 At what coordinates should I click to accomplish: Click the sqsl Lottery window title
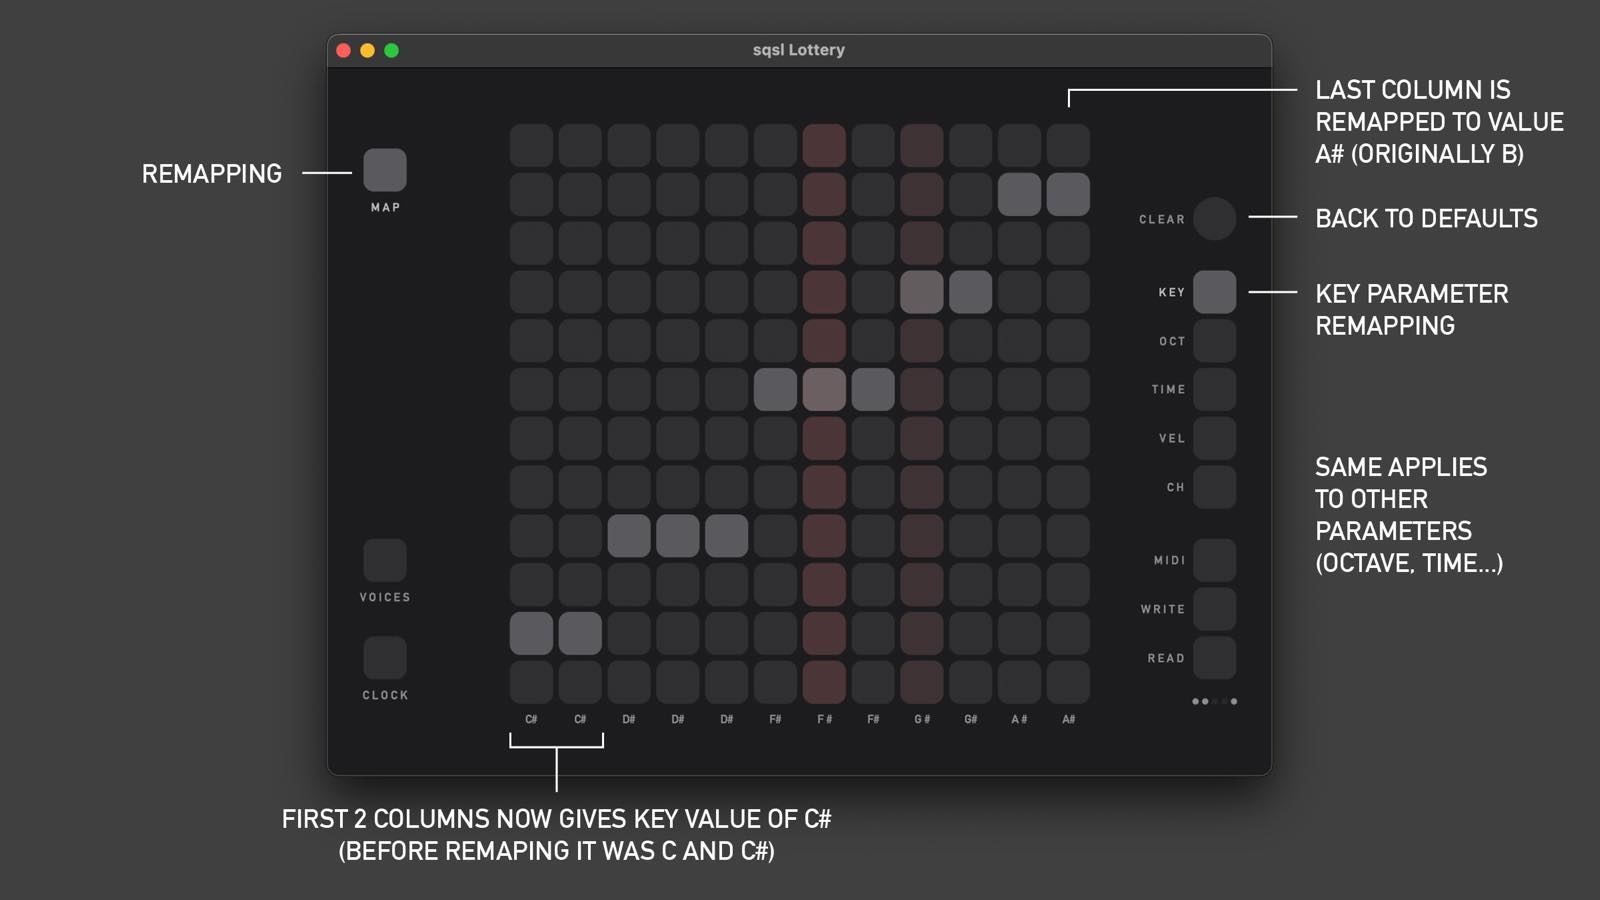click(799, 50)
